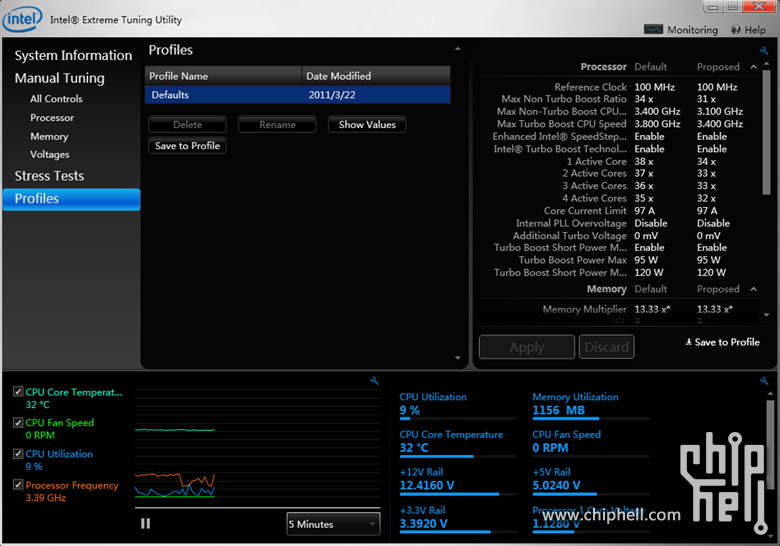Pause the monitoring graph
This screenshot has height=546, width=780.
click(145, 523)
